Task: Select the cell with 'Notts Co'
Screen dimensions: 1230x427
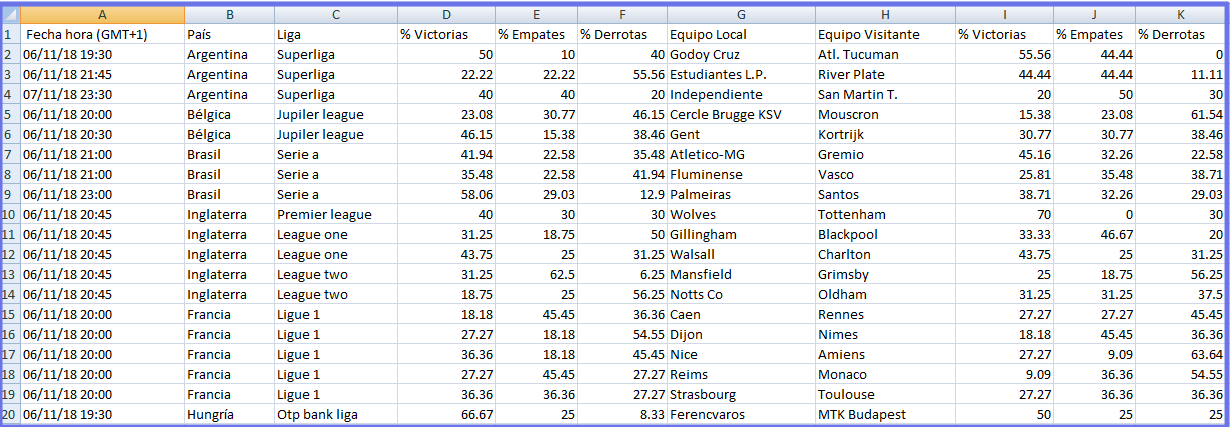Action: coord(741,294)
